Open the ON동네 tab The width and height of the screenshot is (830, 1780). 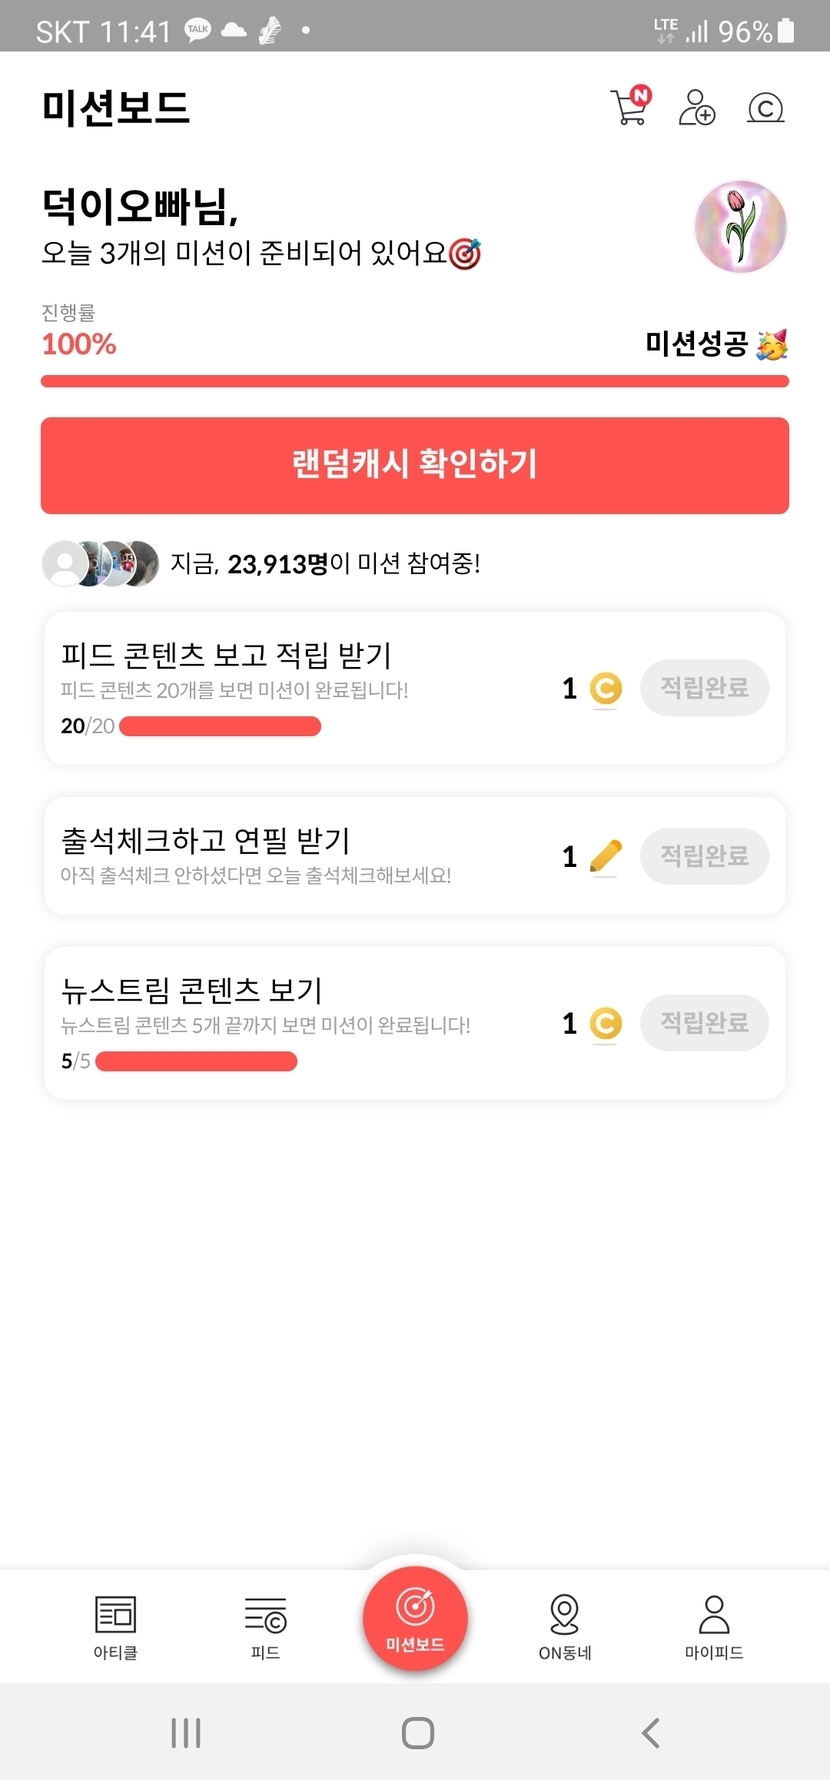click(x=565, y=1627)
